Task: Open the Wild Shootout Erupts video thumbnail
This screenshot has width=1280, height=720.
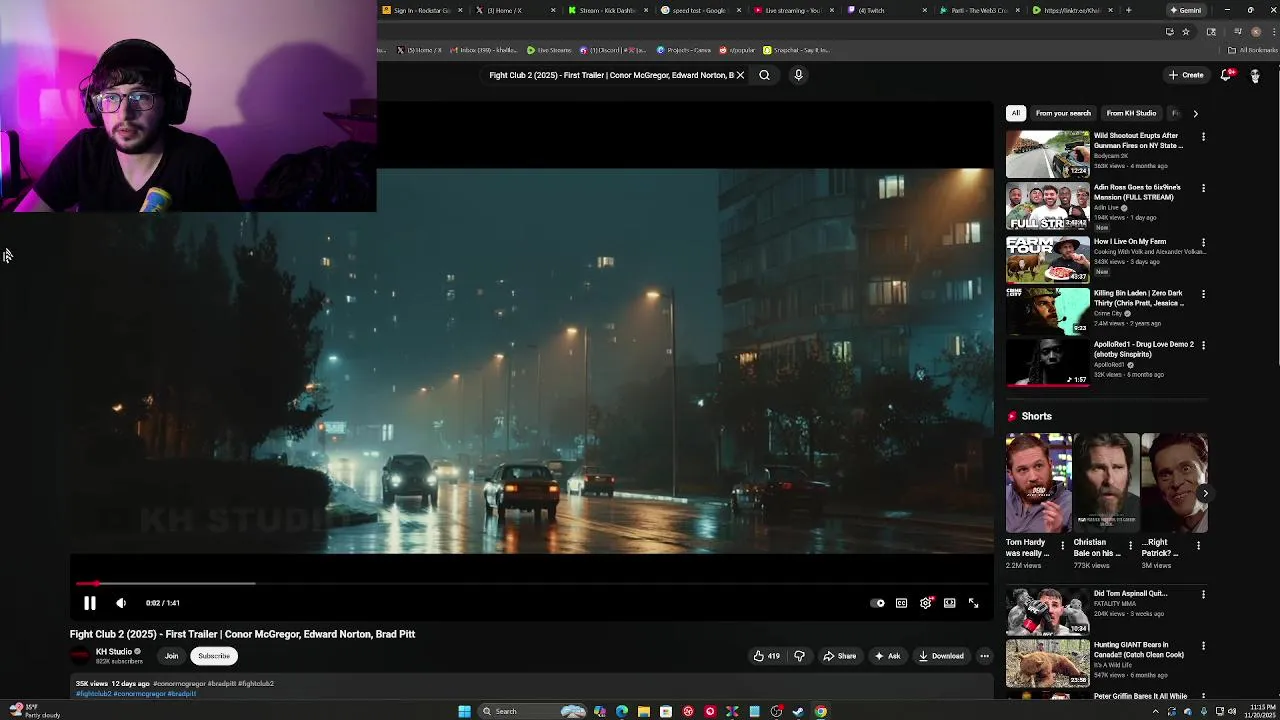Action: point(1047,154)
